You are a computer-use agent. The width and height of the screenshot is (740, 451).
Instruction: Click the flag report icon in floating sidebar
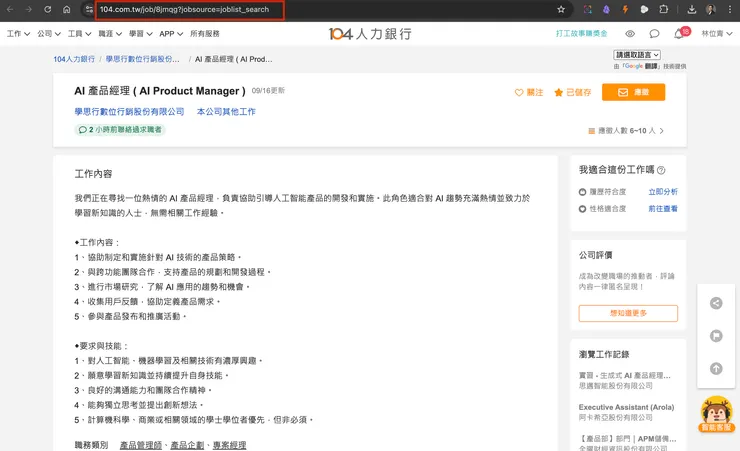pos(716,336)
